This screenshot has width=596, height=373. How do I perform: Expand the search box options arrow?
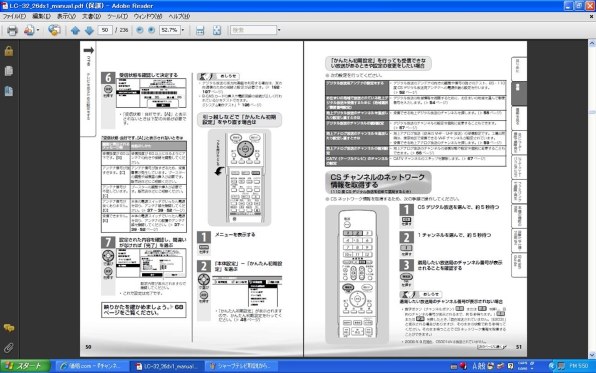click(279, 30)
